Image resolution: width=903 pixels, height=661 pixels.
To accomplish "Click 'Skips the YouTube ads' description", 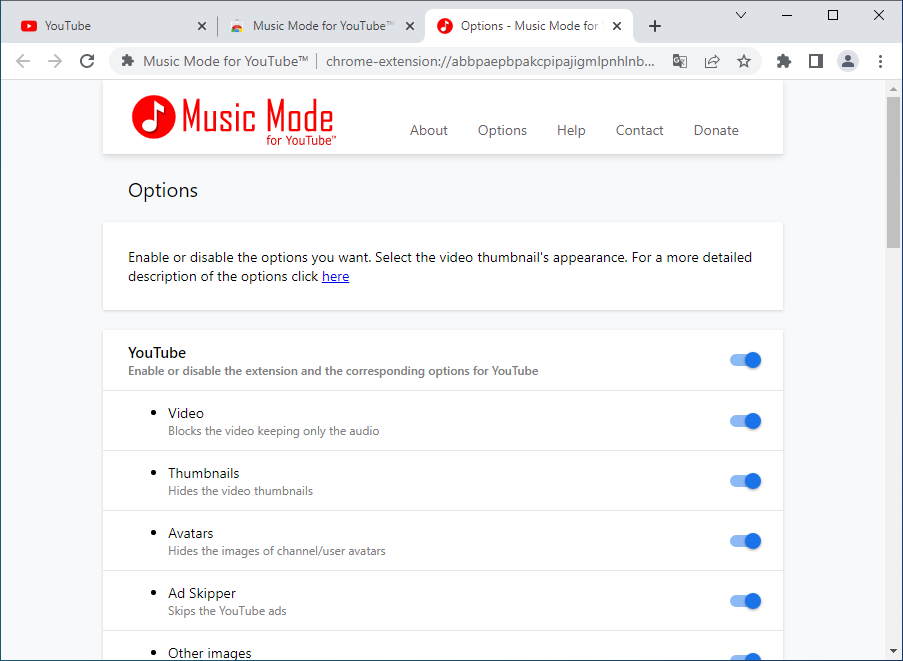I will pos(227,610).
